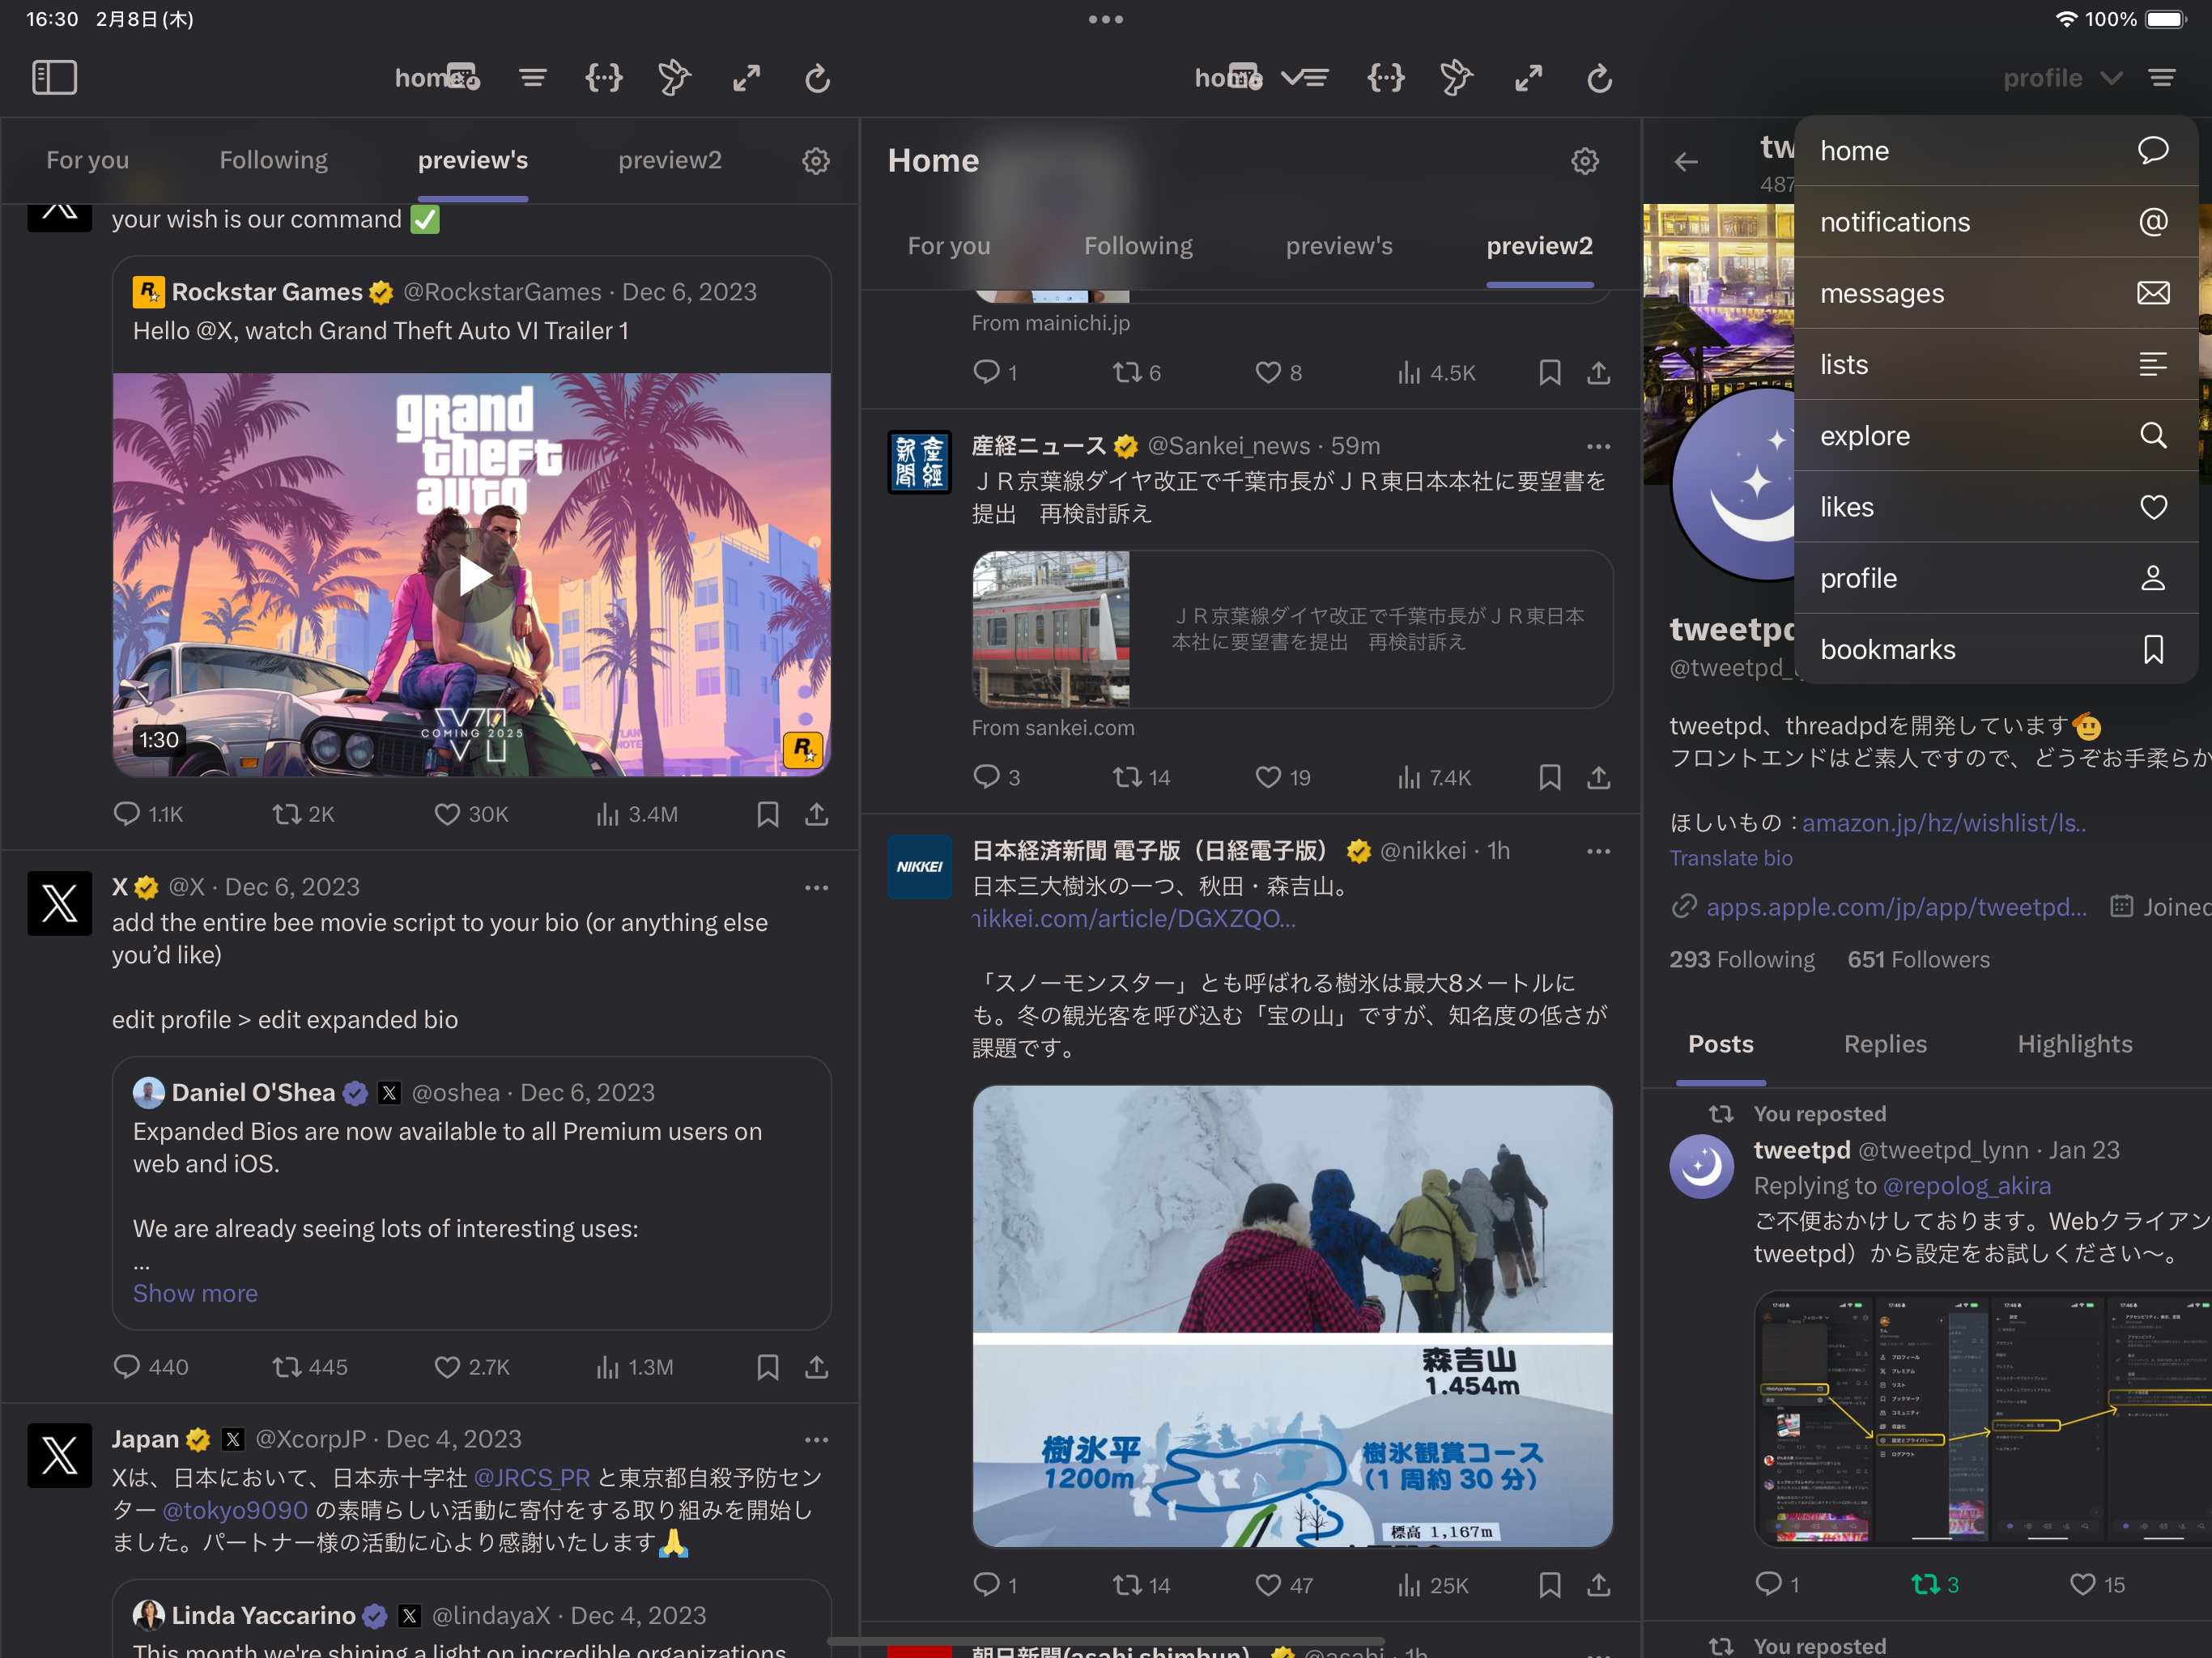Switch to Following tab in second column
The height and width of the screenshot is (1658, 2212).
tap(1138, 246)
